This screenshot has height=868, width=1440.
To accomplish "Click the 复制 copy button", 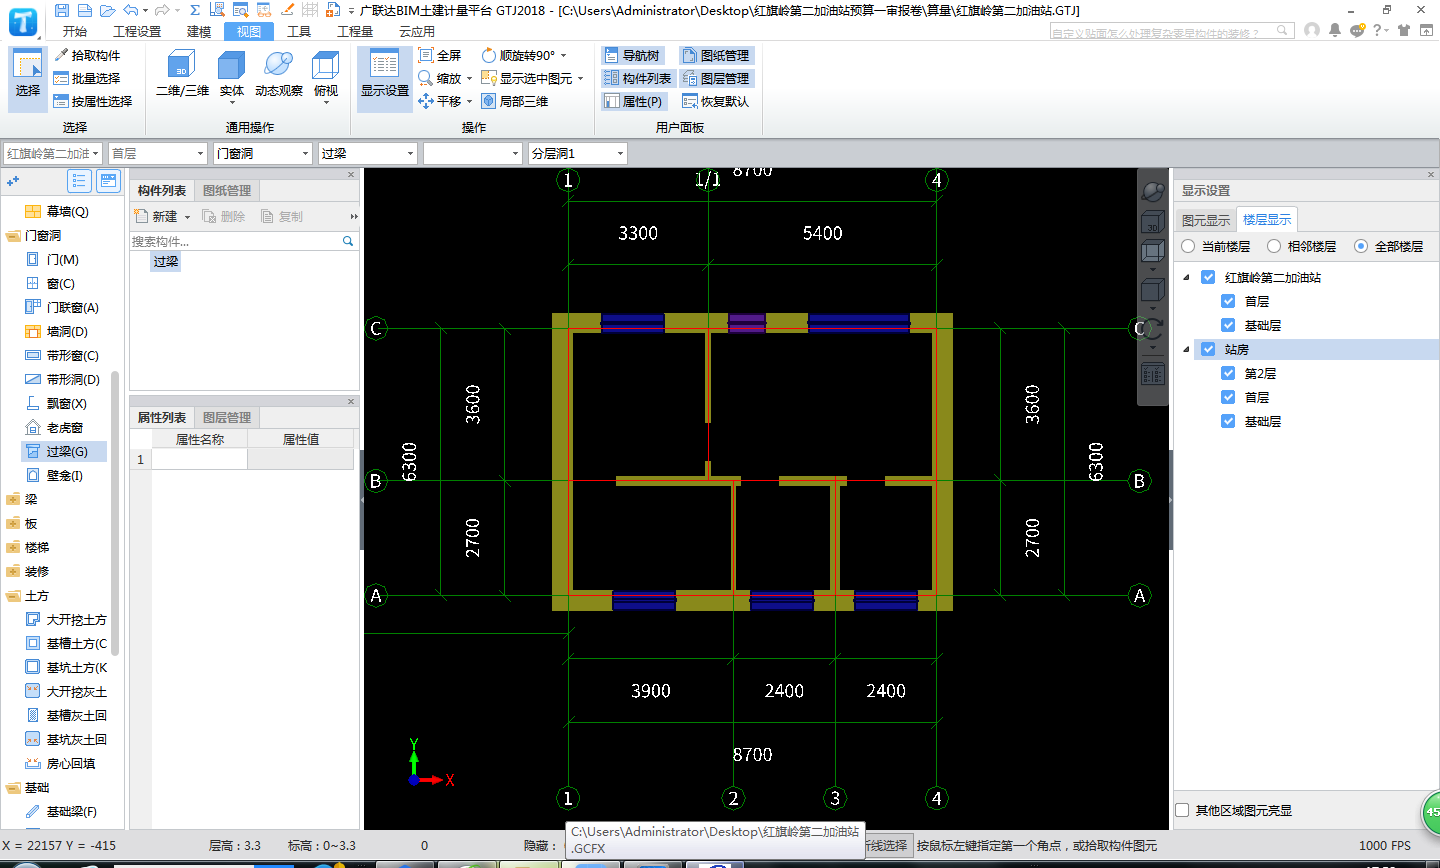I will coord(282,216).
